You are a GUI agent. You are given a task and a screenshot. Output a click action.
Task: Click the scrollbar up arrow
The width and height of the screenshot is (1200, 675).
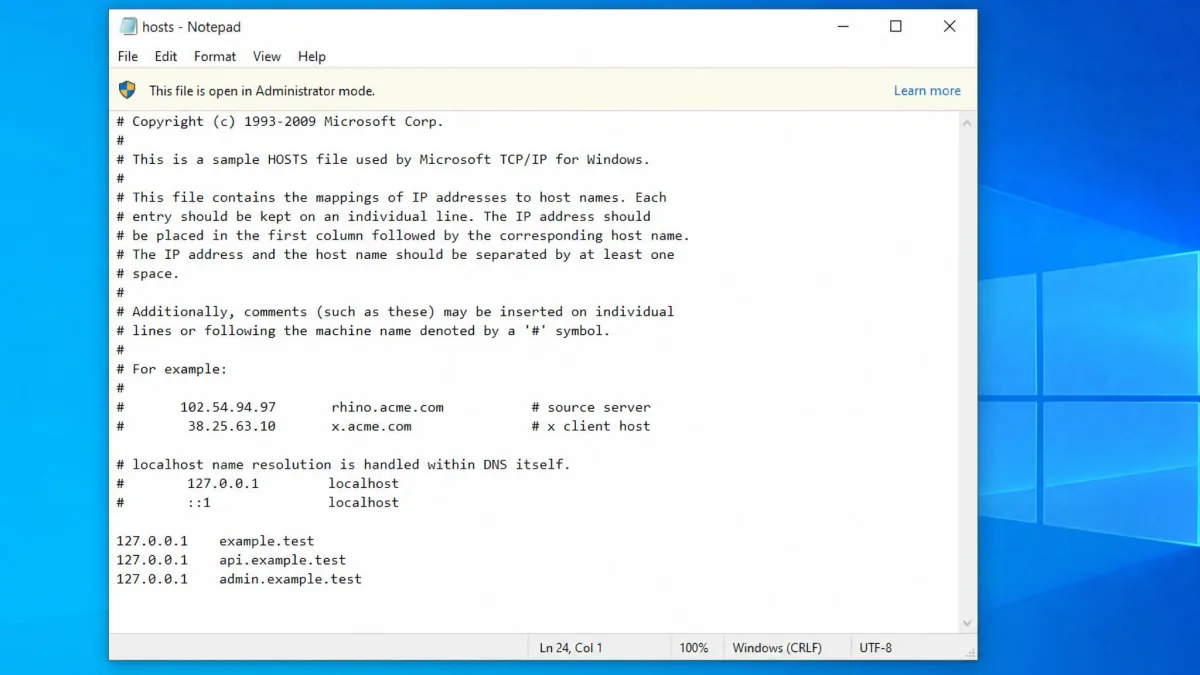pyautogui.click(x=967, y=123)
